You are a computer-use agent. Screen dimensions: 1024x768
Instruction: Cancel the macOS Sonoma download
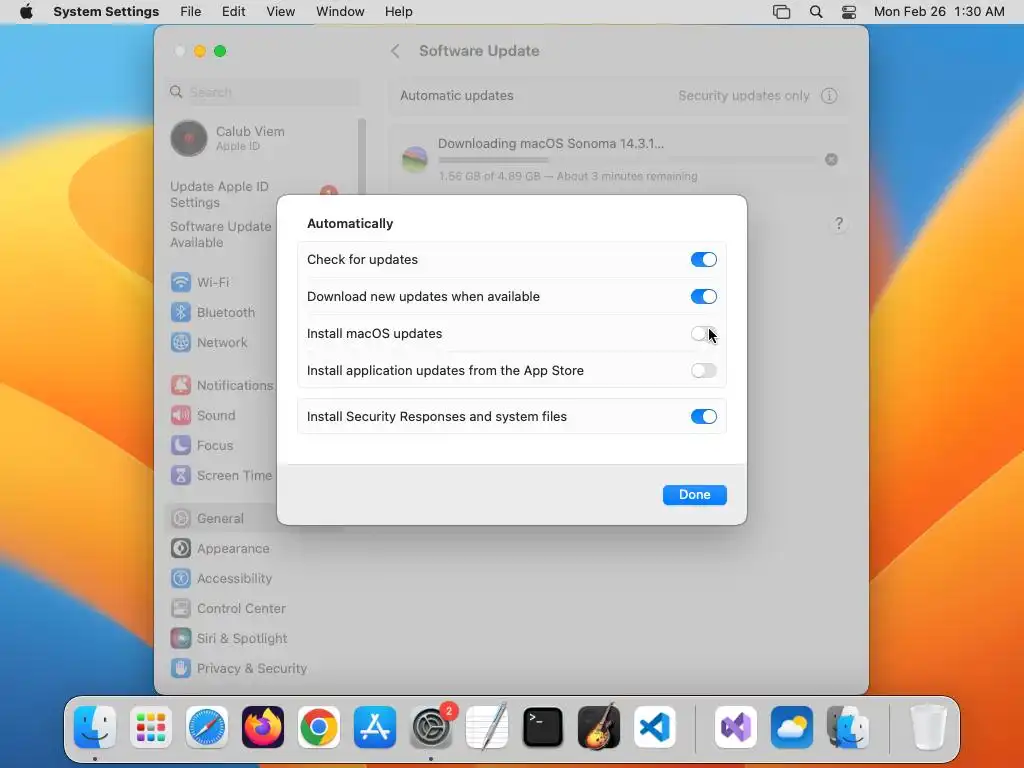[831, 159]
